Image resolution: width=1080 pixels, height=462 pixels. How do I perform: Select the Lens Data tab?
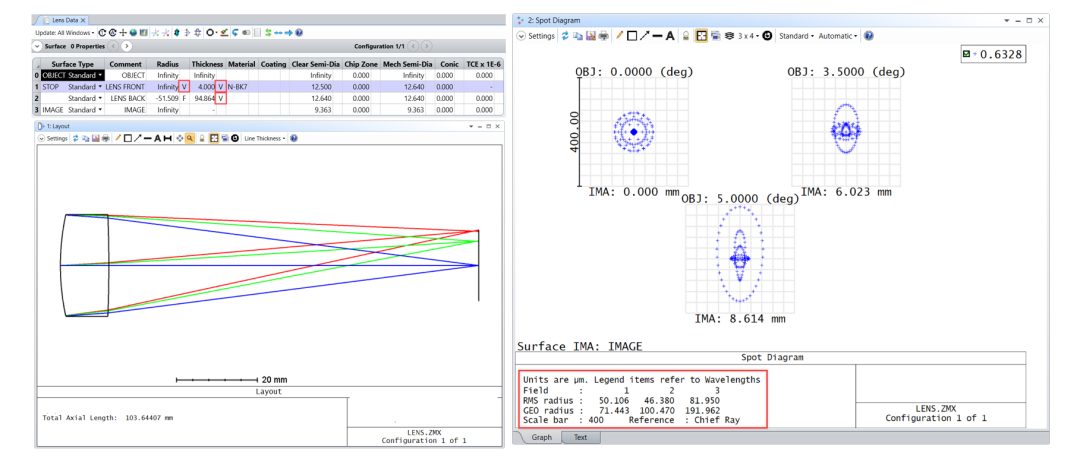click(65, 21)
